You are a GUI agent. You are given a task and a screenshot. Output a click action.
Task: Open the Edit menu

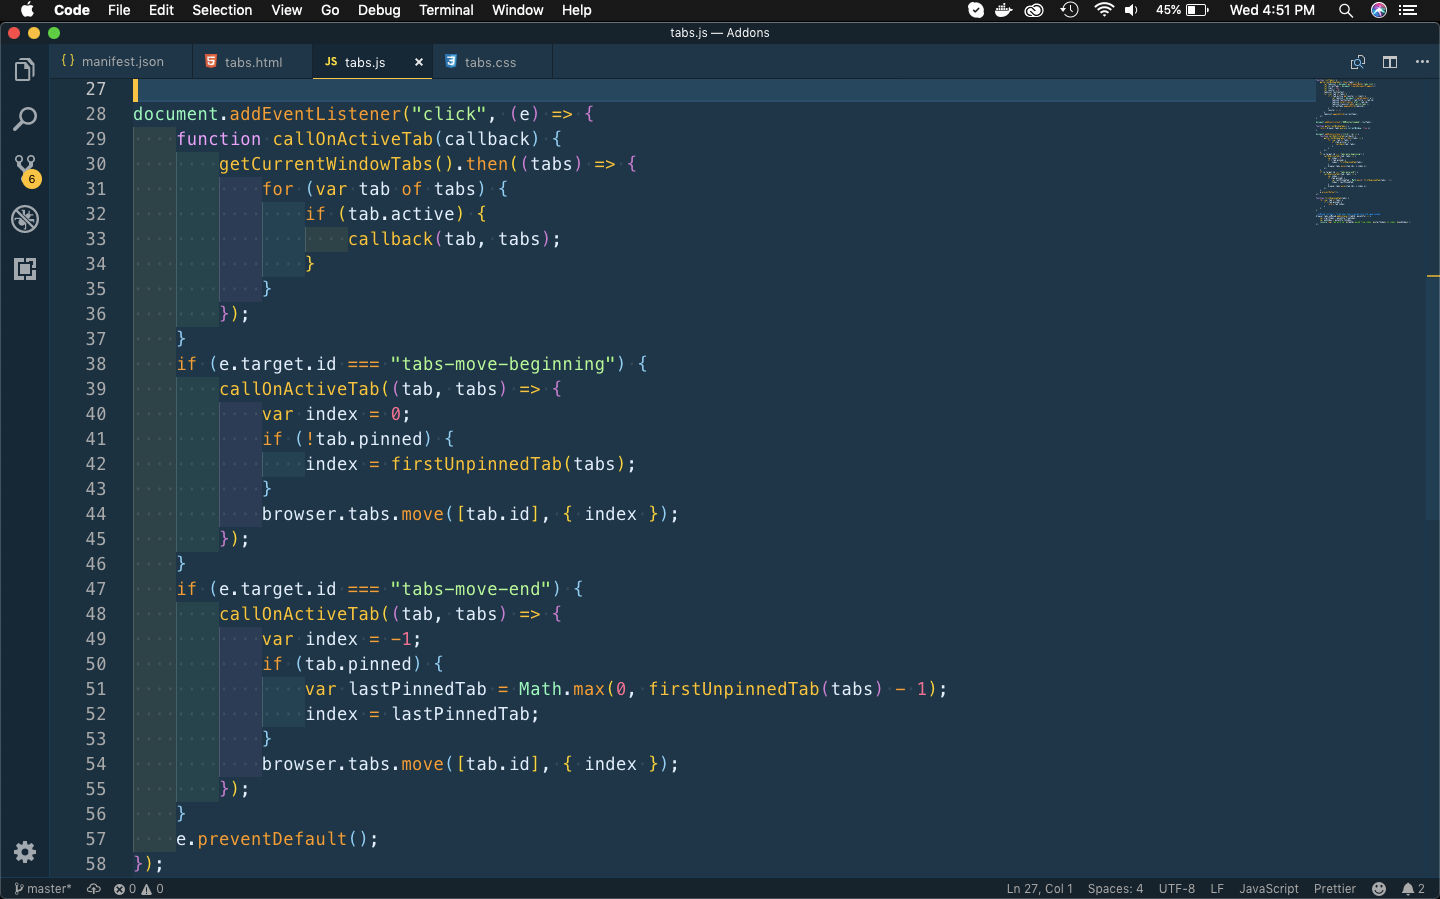[161, 10]
